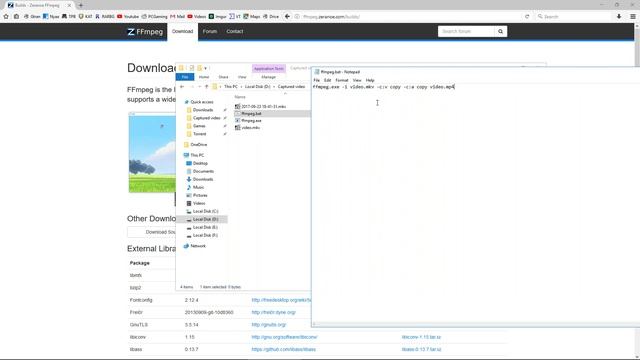Image resolution: width=640 pixels, height=360 pixels.
Task: Open the Firefox hamburger menu
Action: tap(633, 16)
